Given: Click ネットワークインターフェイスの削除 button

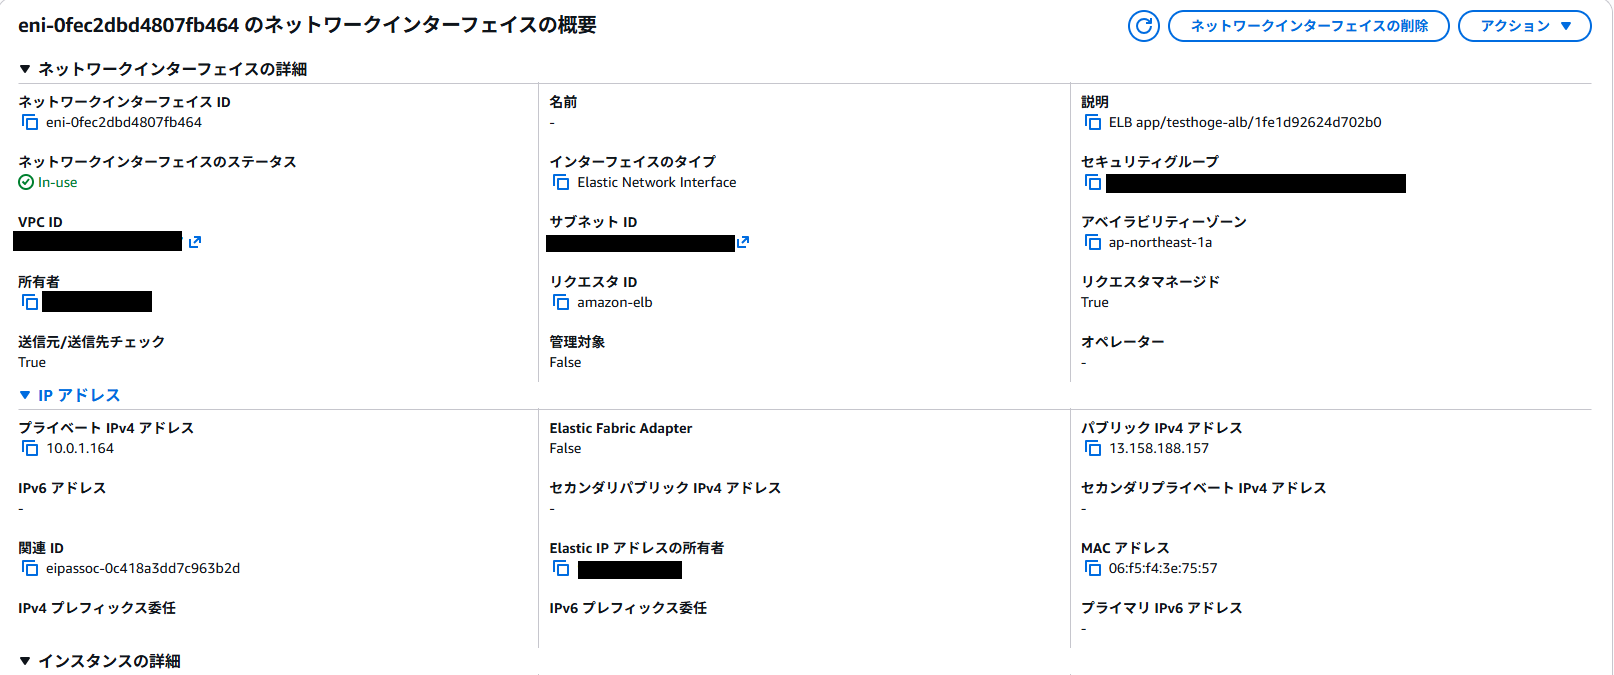Looking at the screenshot, I should (1308, 26).
